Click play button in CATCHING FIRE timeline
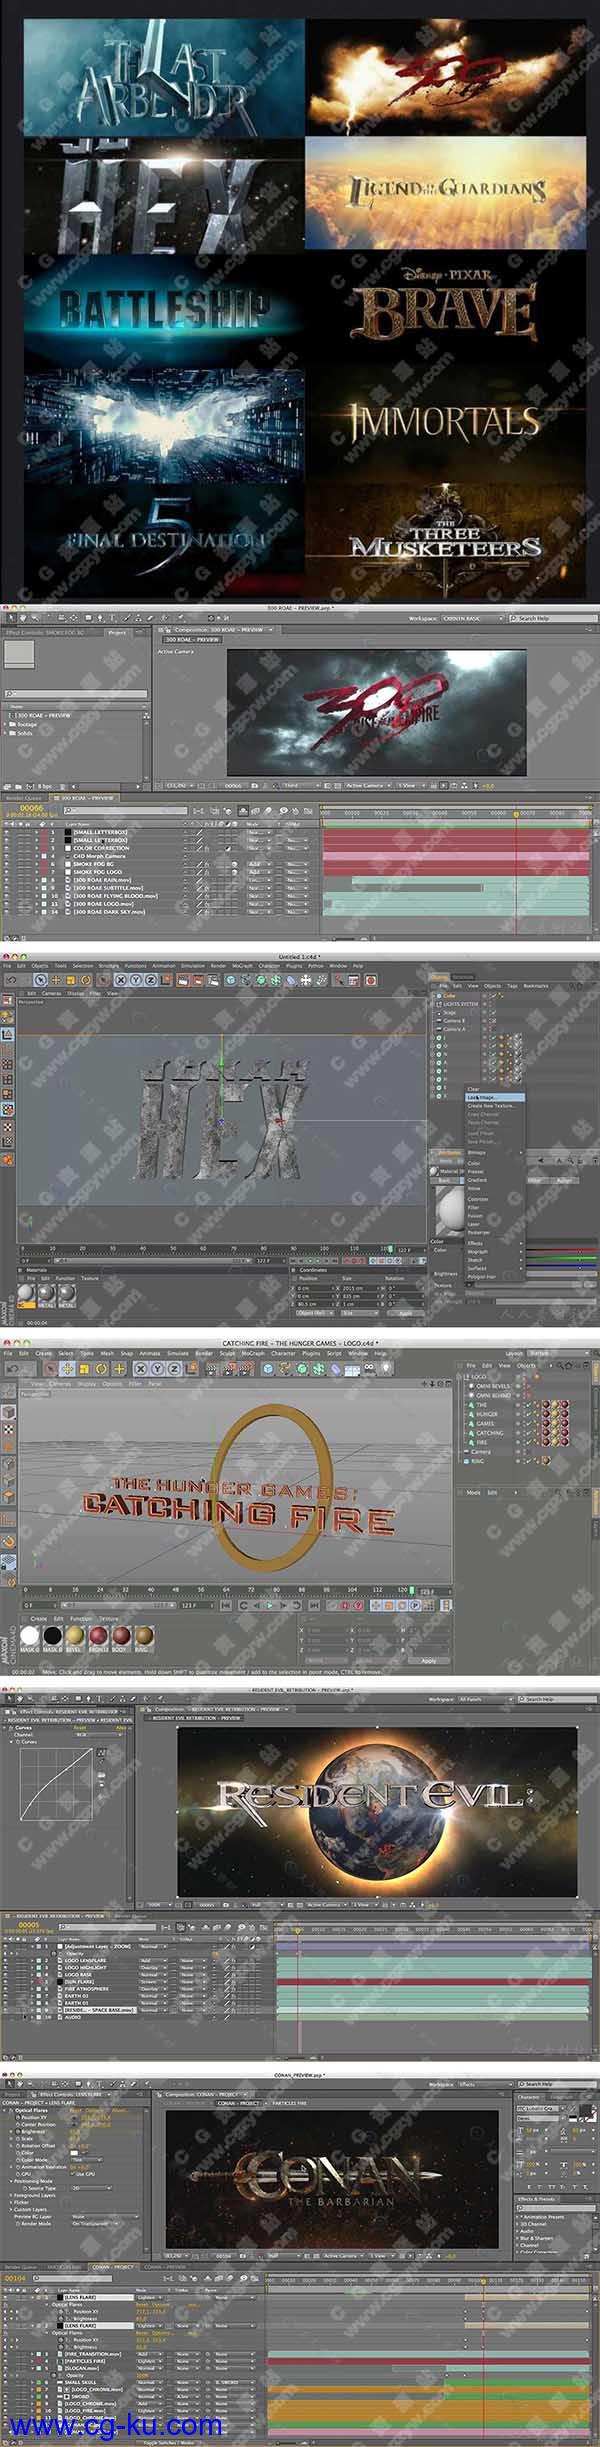The width and height of the screenshot is (600, 2447). (269, 1605)
